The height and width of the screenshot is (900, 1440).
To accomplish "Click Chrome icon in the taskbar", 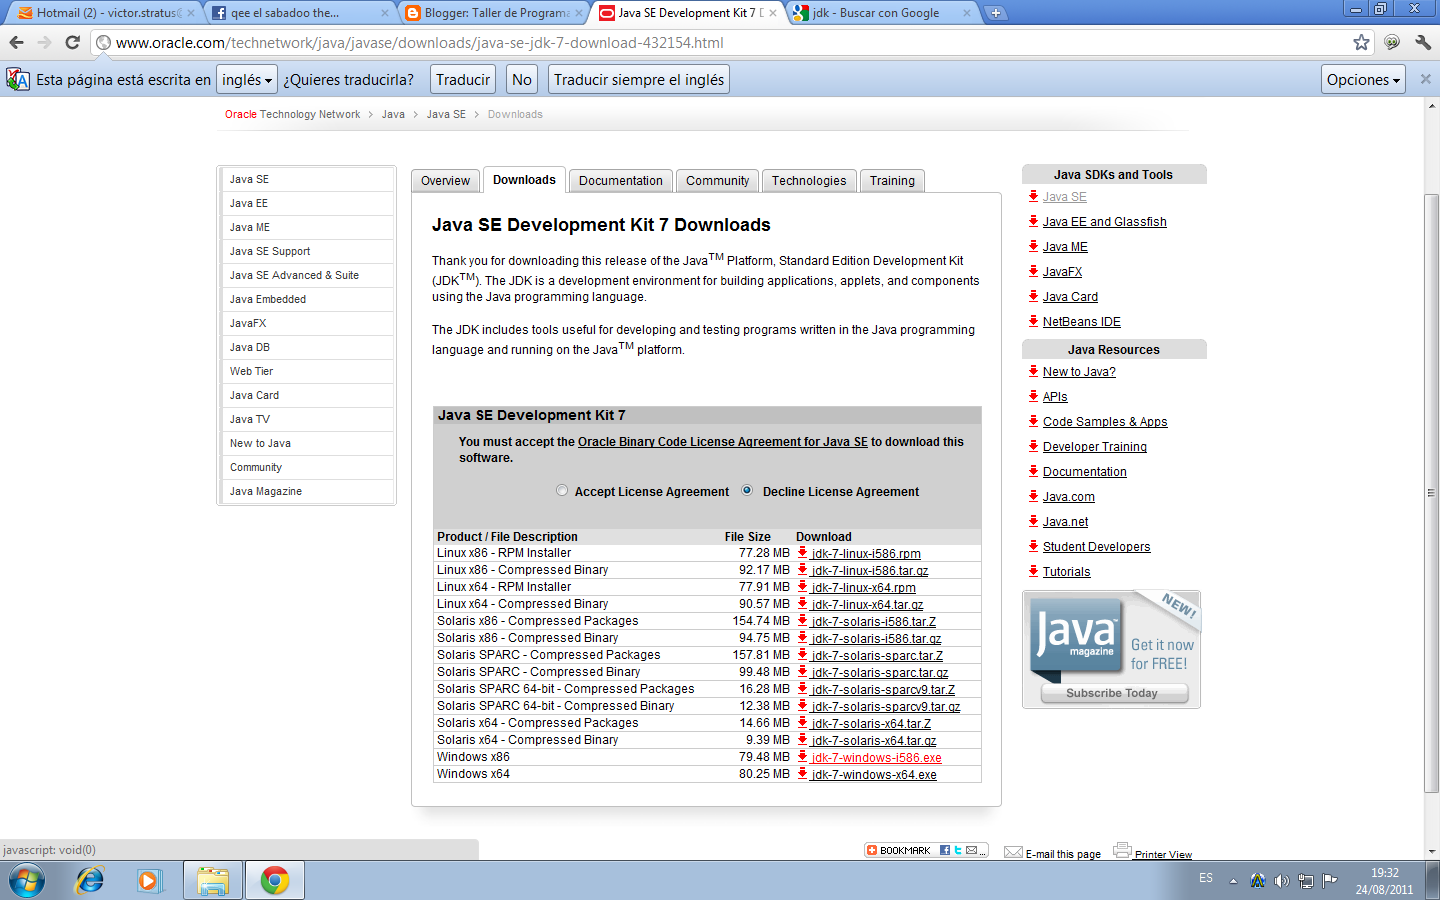I will click(x=274, y=881).
